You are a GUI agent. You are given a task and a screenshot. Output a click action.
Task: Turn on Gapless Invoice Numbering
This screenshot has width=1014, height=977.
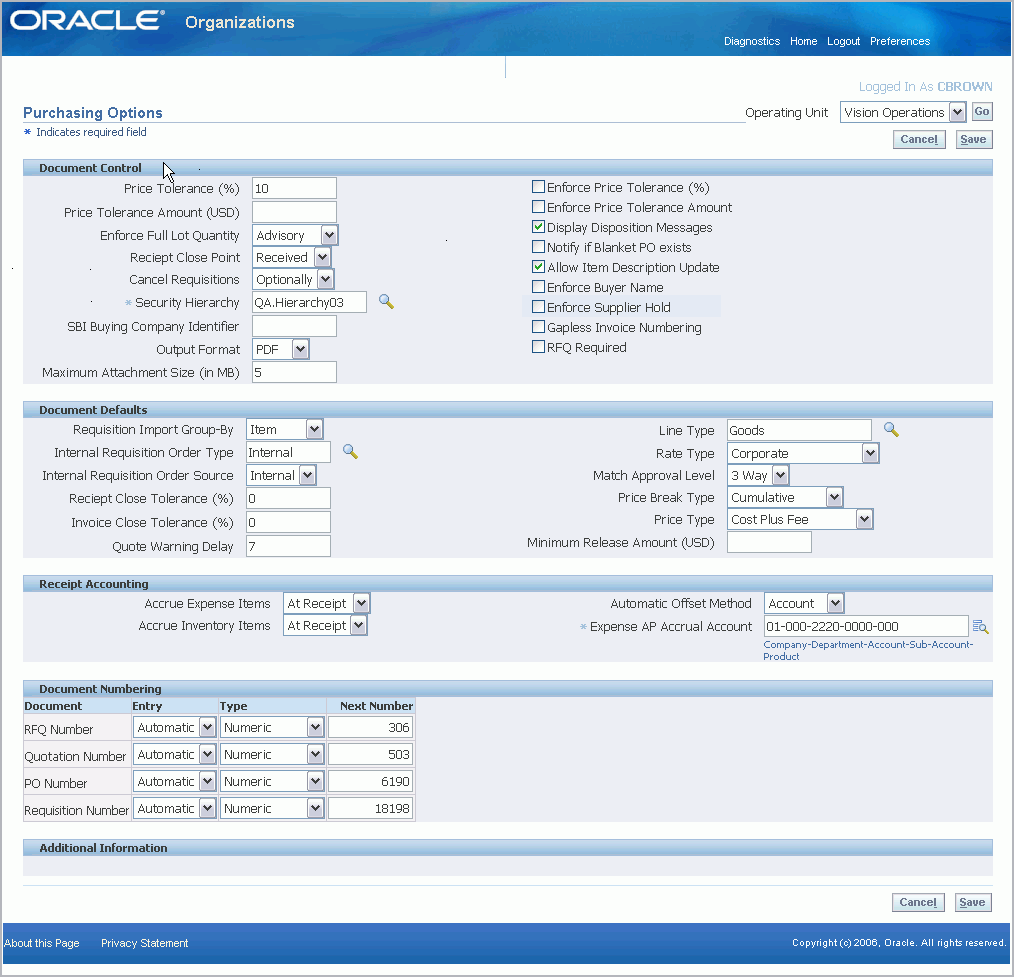[x=538, y=327]
